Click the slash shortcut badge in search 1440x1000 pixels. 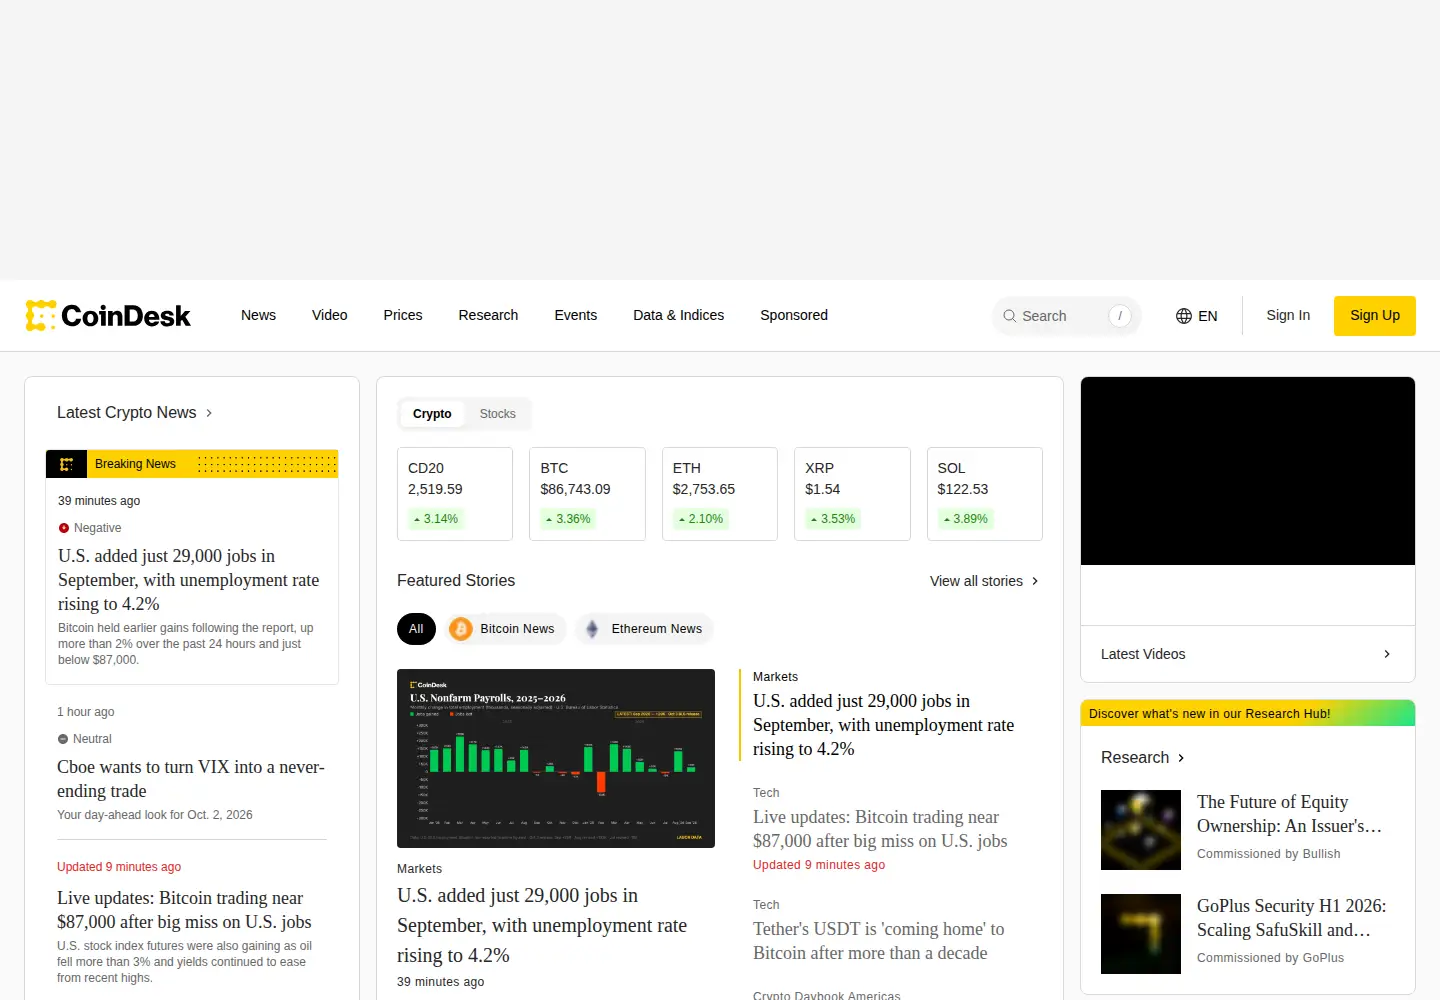[1120, 316]
